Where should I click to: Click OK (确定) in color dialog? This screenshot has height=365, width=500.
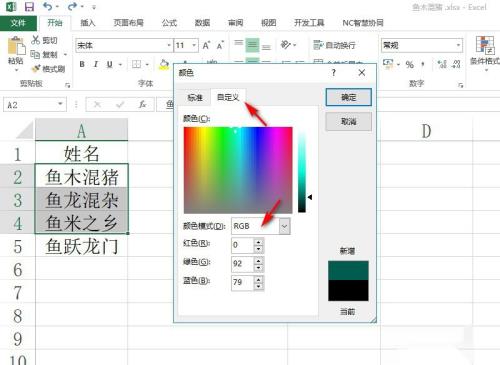tap(349, 97)
